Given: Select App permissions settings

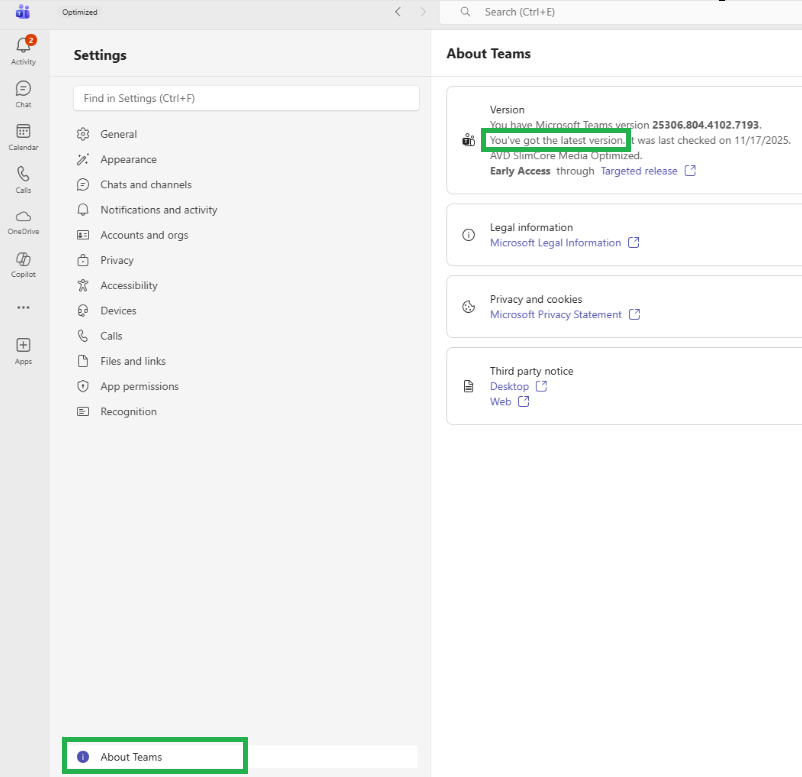Looking at the screenshot, I should point(247,386).
